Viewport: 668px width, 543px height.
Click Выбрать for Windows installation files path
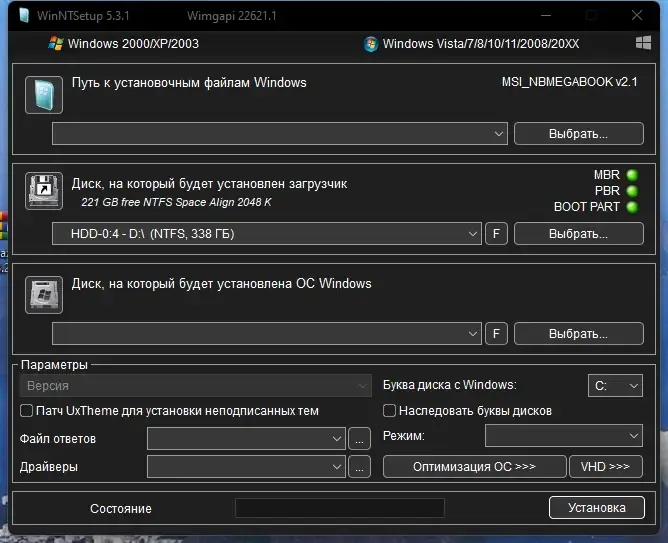click(x=579, y=134)
